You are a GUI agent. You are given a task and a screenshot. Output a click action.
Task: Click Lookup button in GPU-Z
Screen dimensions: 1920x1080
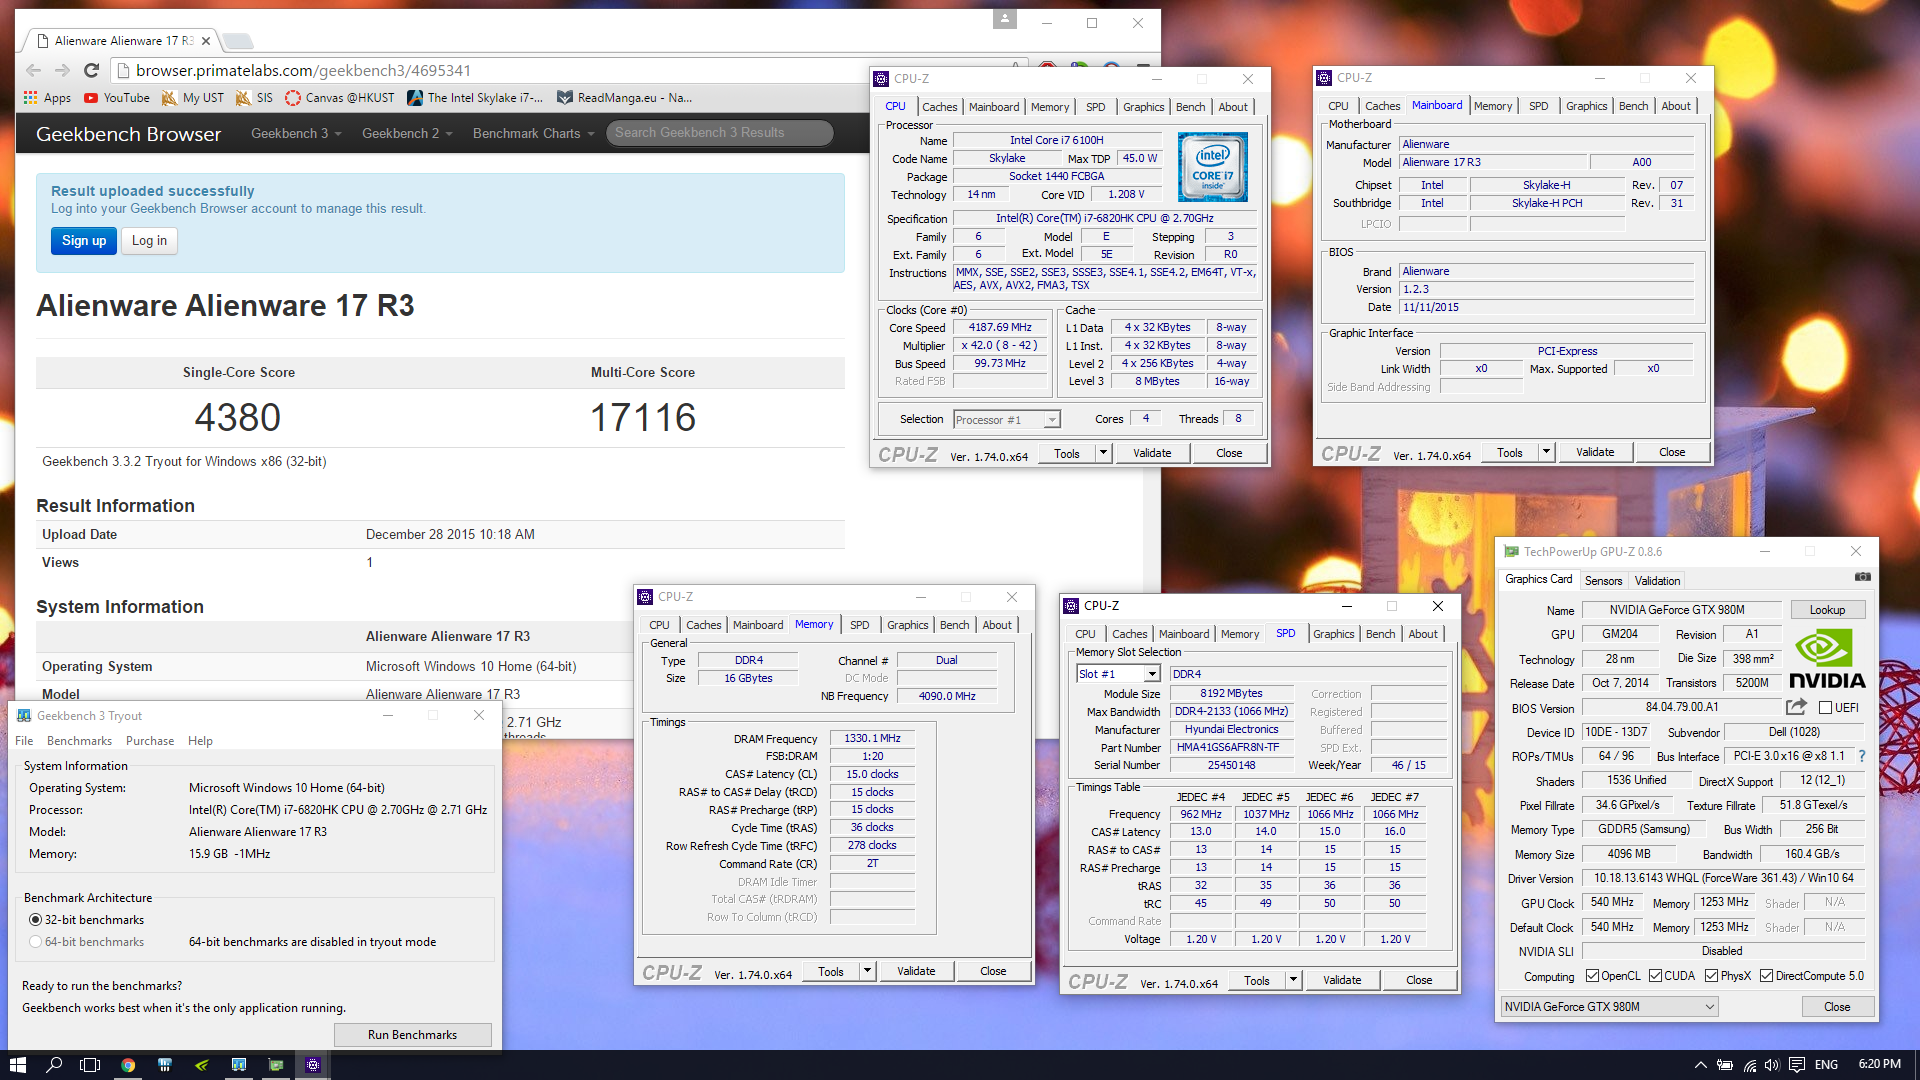1827,610
